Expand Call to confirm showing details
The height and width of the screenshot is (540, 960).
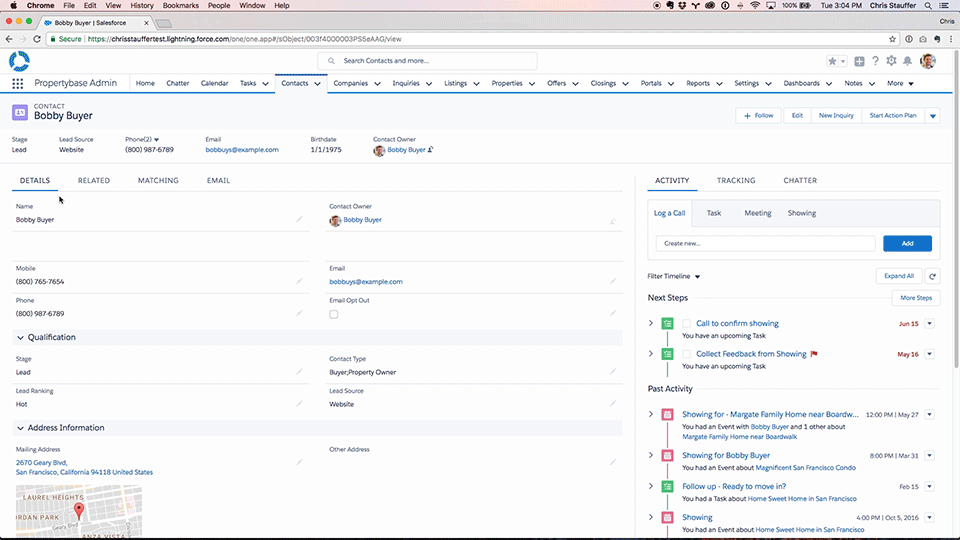click(651, 323)
